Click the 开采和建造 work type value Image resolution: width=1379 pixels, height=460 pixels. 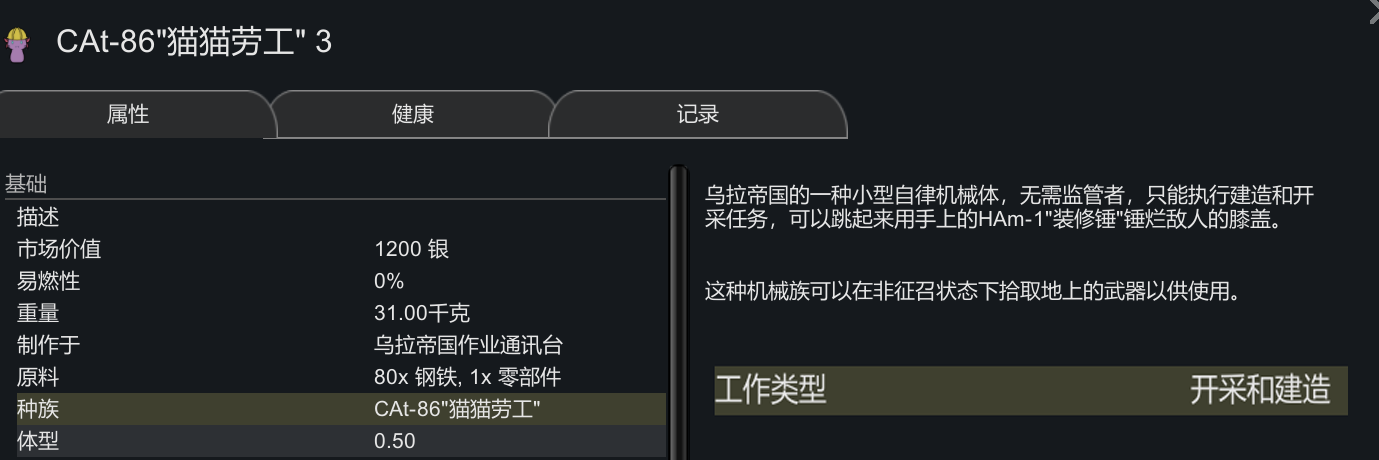click(1259, 390)
